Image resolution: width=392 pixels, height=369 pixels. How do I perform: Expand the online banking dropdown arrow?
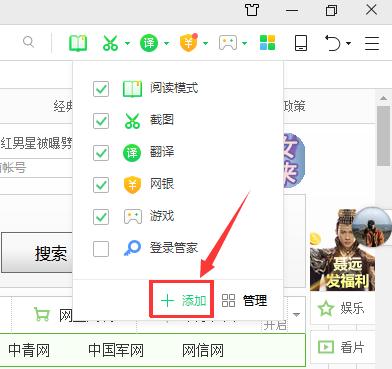click(x=205, y=43)
